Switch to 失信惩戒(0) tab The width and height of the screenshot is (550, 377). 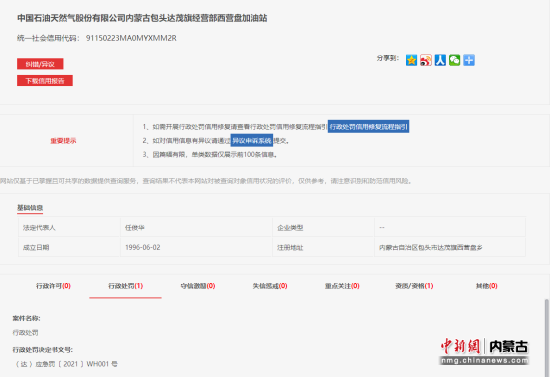click(x=270, y=286)
